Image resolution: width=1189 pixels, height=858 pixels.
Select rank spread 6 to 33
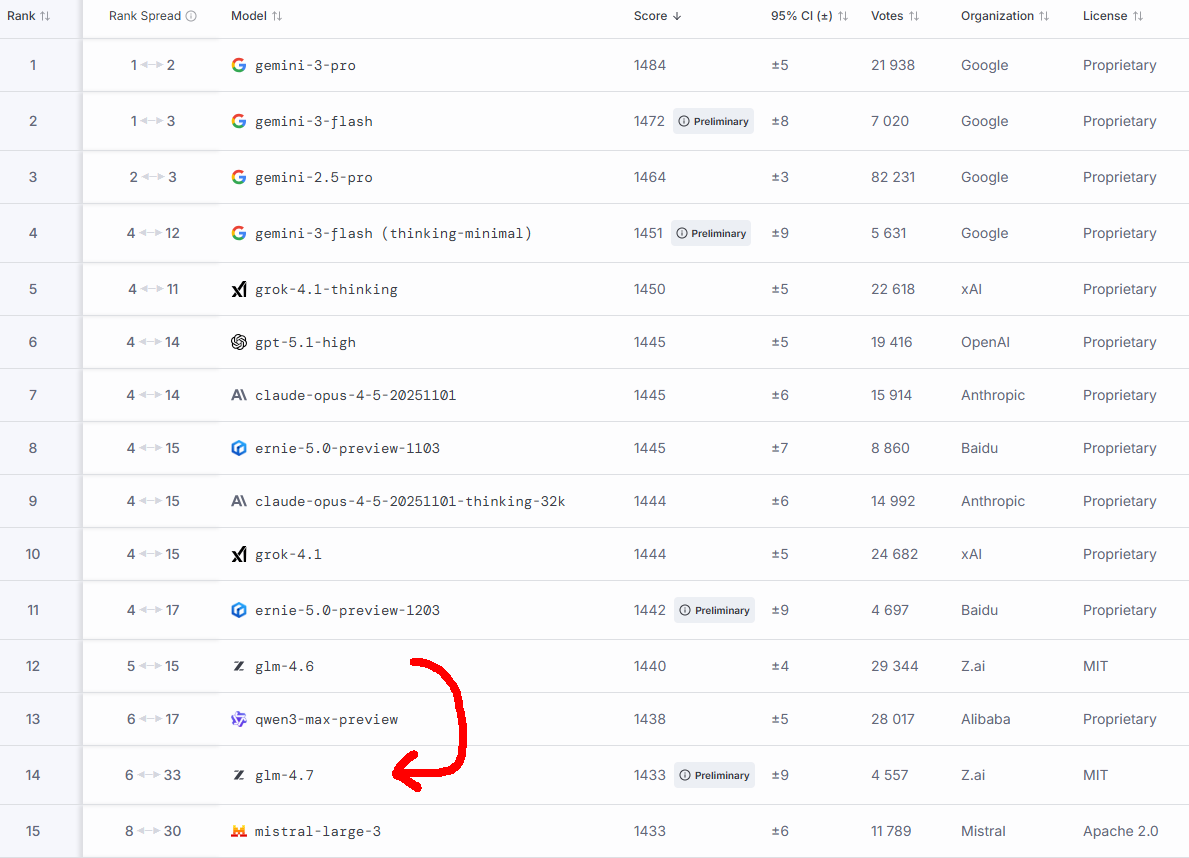[x=153, y=775]
